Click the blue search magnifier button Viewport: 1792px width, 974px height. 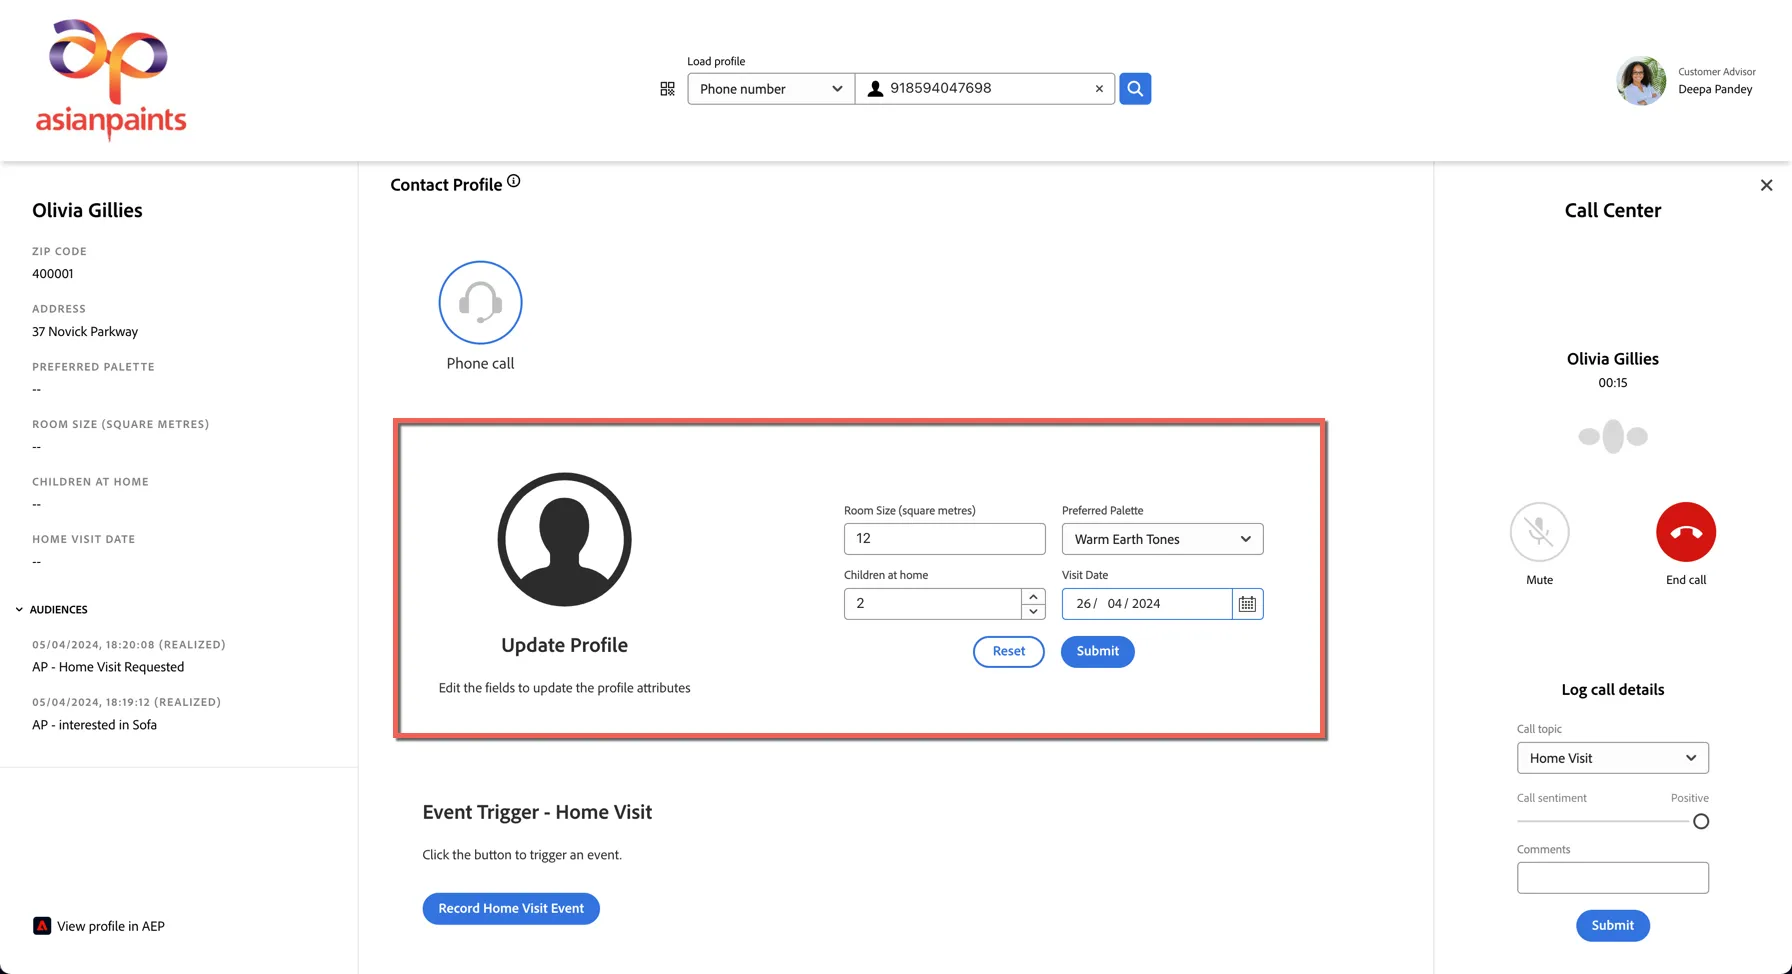(1135, 89)
